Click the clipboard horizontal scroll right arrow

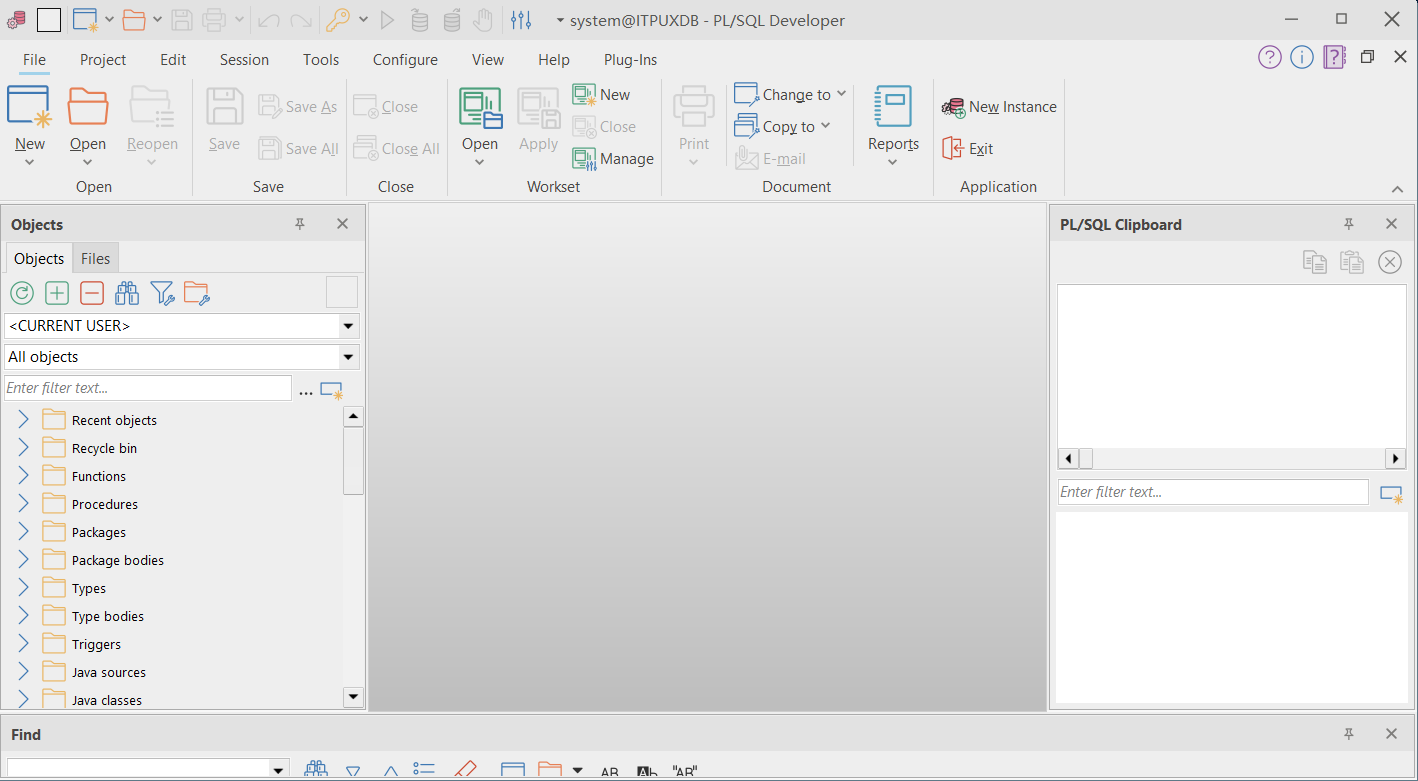coord(1395,459)
